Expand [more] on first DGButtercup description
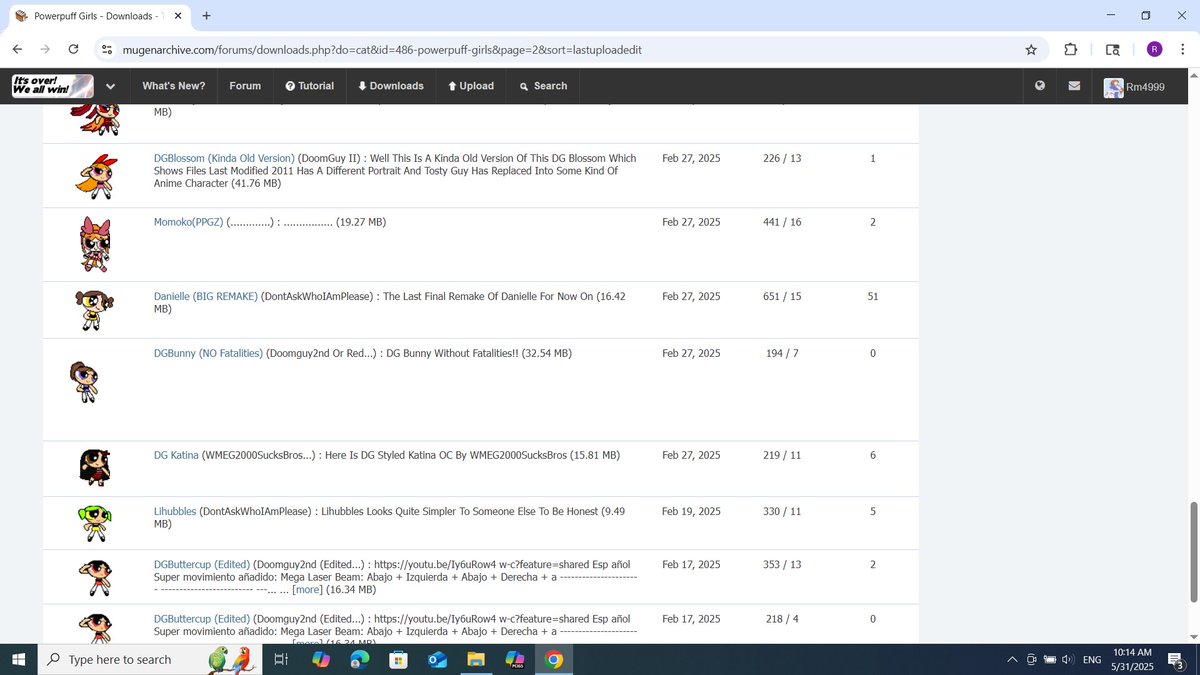This screenshot has height=675, width=1200. 307,590
